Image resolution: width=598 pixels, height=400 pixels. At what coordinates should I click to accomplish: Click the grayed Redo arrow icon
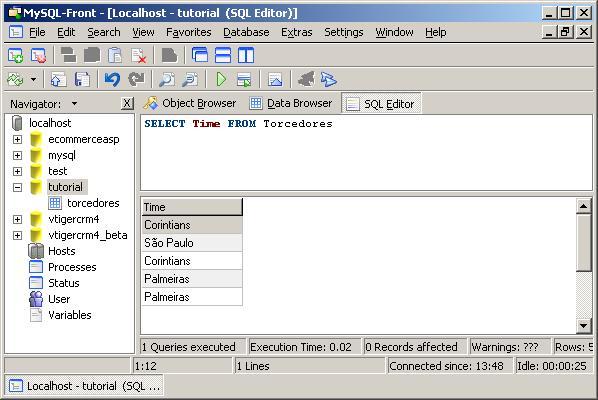[136, 80]
